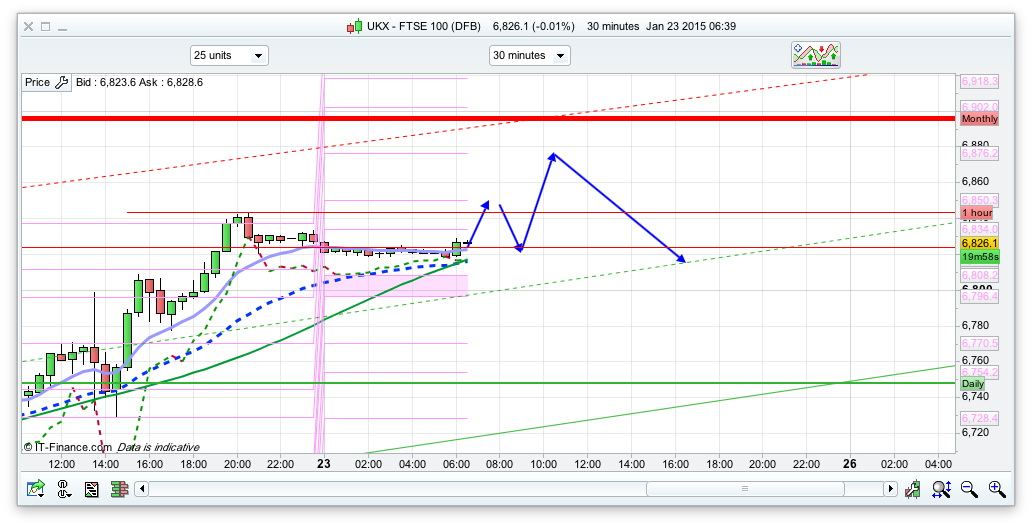Click the red-green order book icon
Screen dimensions: 1032x527
119,489
